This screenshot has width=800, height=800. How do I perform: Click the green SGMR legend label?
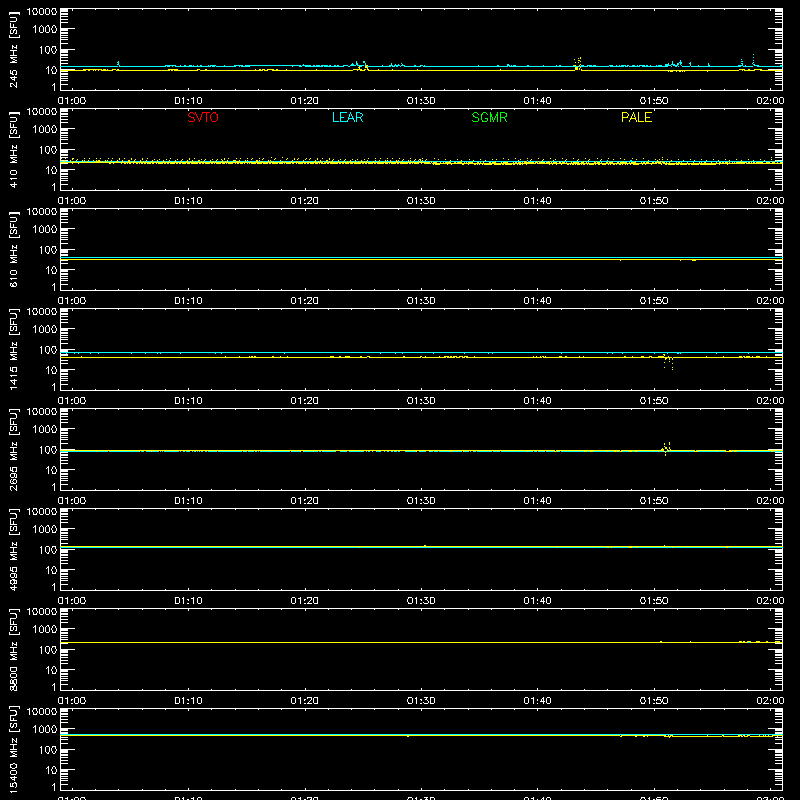pyautogui.click(x=489, y=117)
